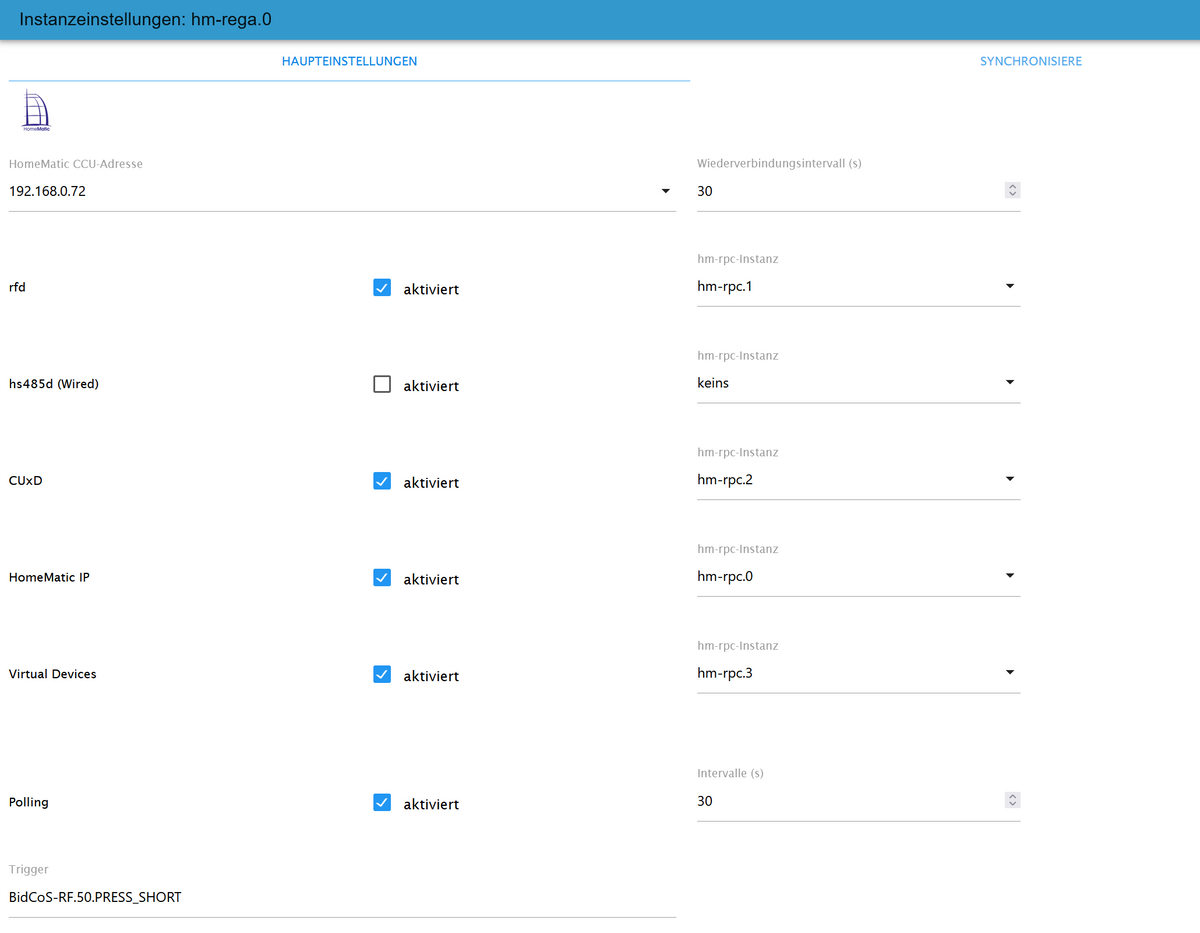
Task: Open the HomeMatic CCU-Adresse dropdown
Action: 343,191
